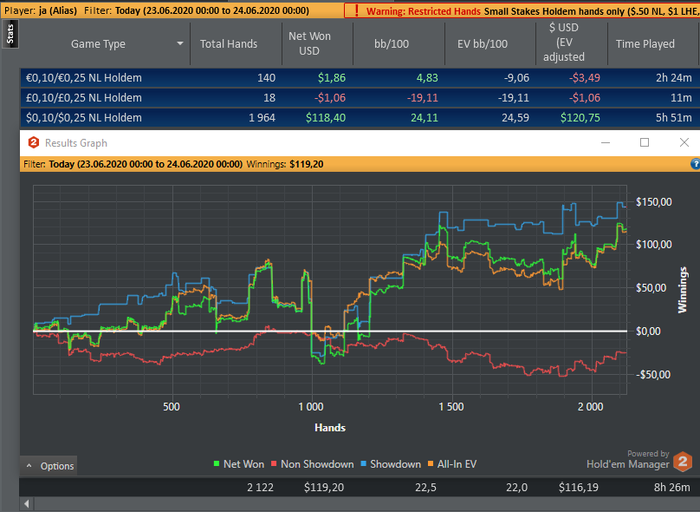Expand the Options panel
Viewport: 700px width, 512px height.
pyautogui.click(x=49, y=466)
